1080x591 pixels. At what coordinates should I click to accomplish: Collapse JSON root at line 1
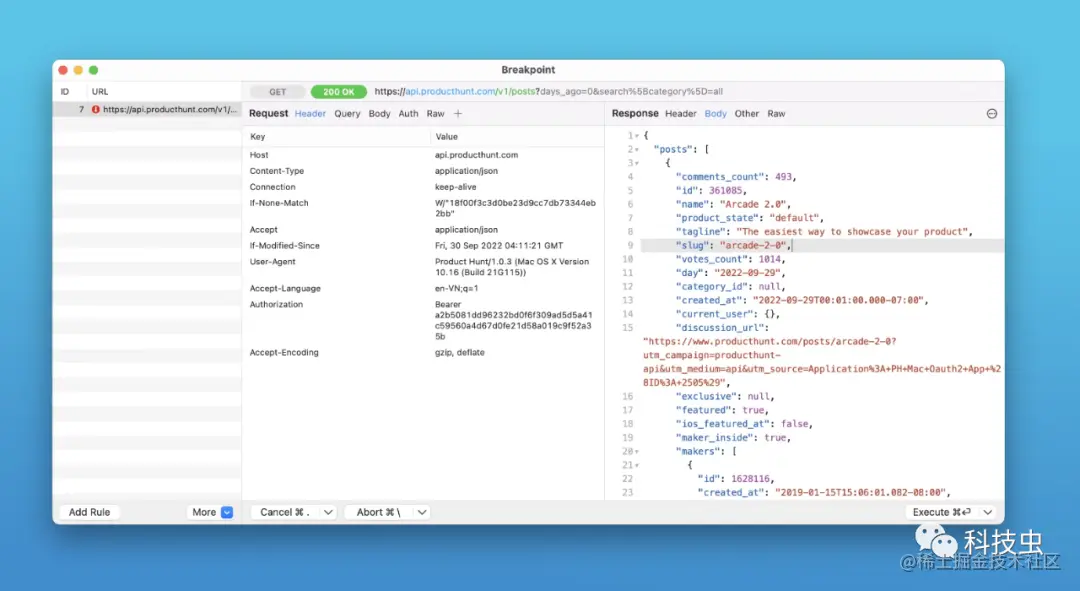click(x=636, y=136)
